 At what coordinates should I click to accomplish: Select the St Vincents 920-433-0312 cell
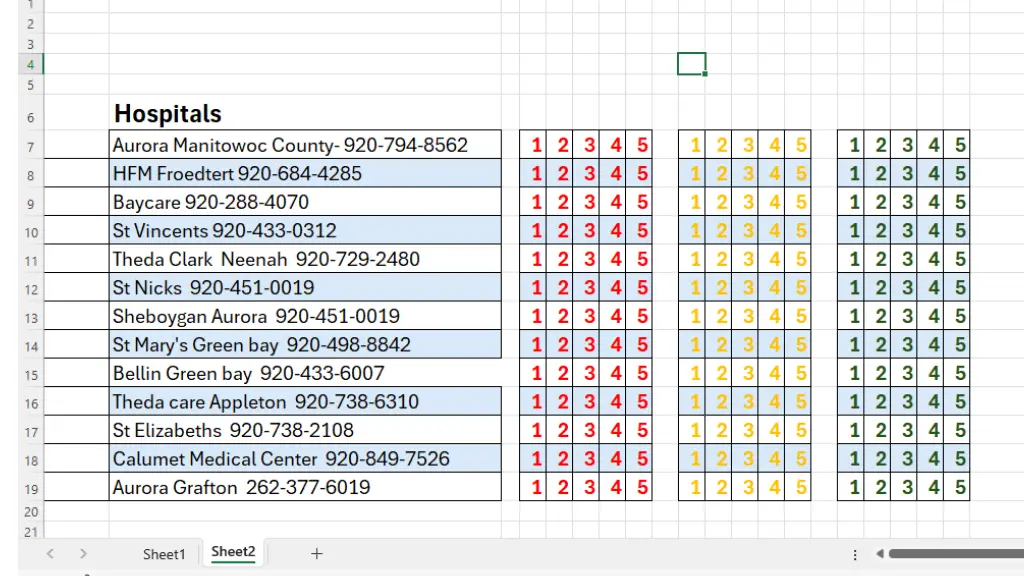click(x=305, y=231)
